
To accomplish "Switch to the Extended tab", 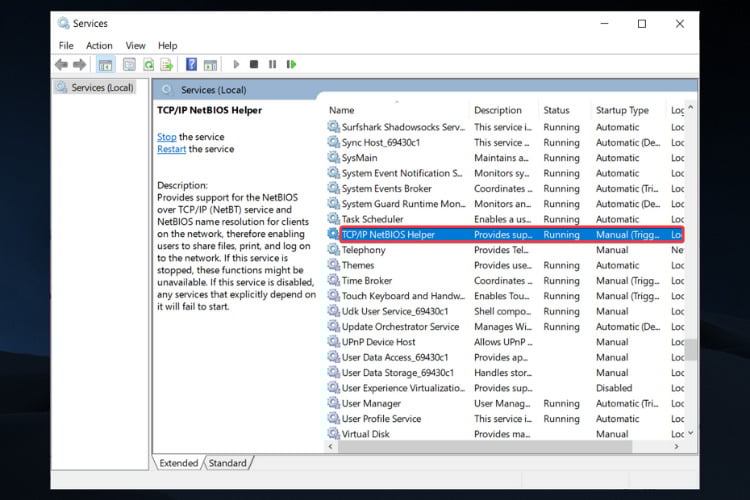I will [x=178, y=463].
